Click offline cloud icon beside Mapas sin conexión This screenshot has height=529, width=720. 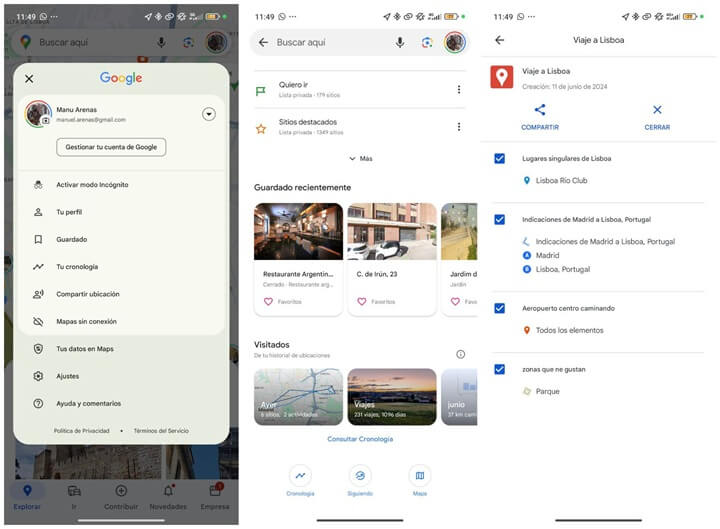point(38,321)
